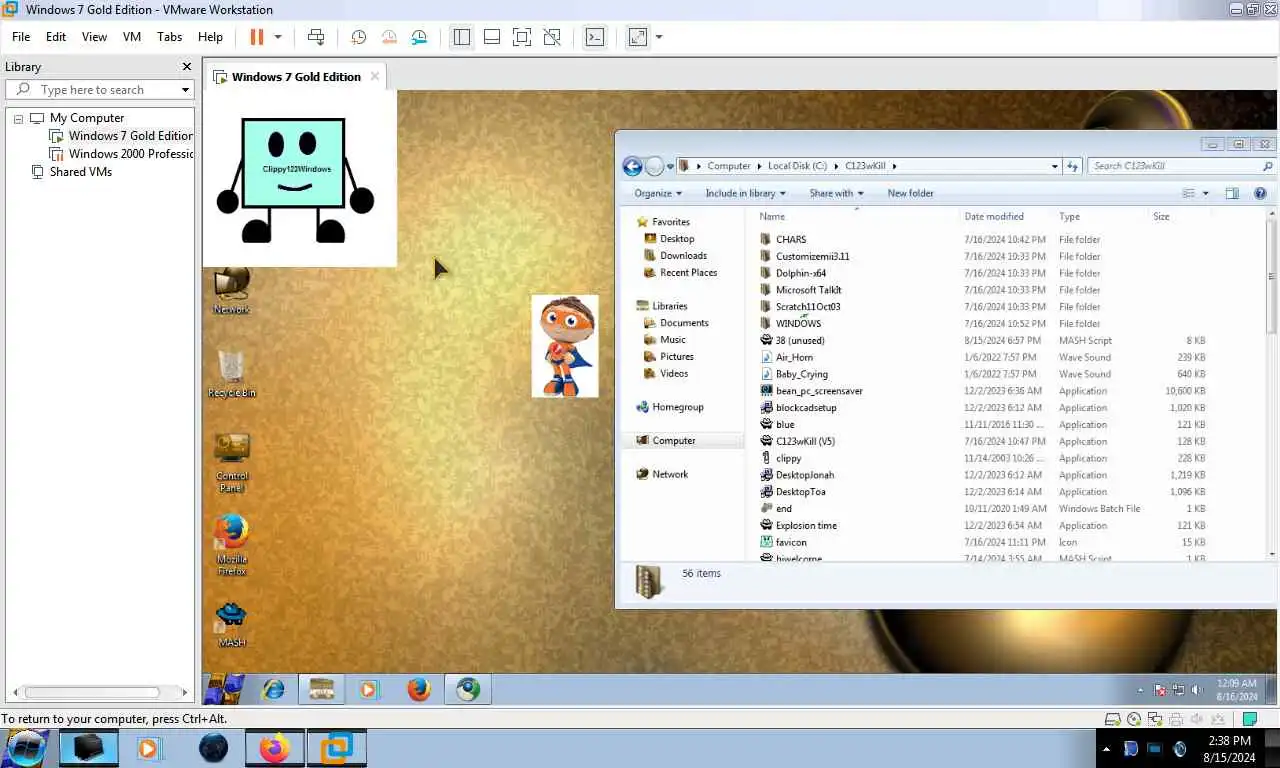The height and width of the screenshot is (768, 1280).
Task: Click the Library panel horizontal scrollbar
Action: click(x=92, y=692)
